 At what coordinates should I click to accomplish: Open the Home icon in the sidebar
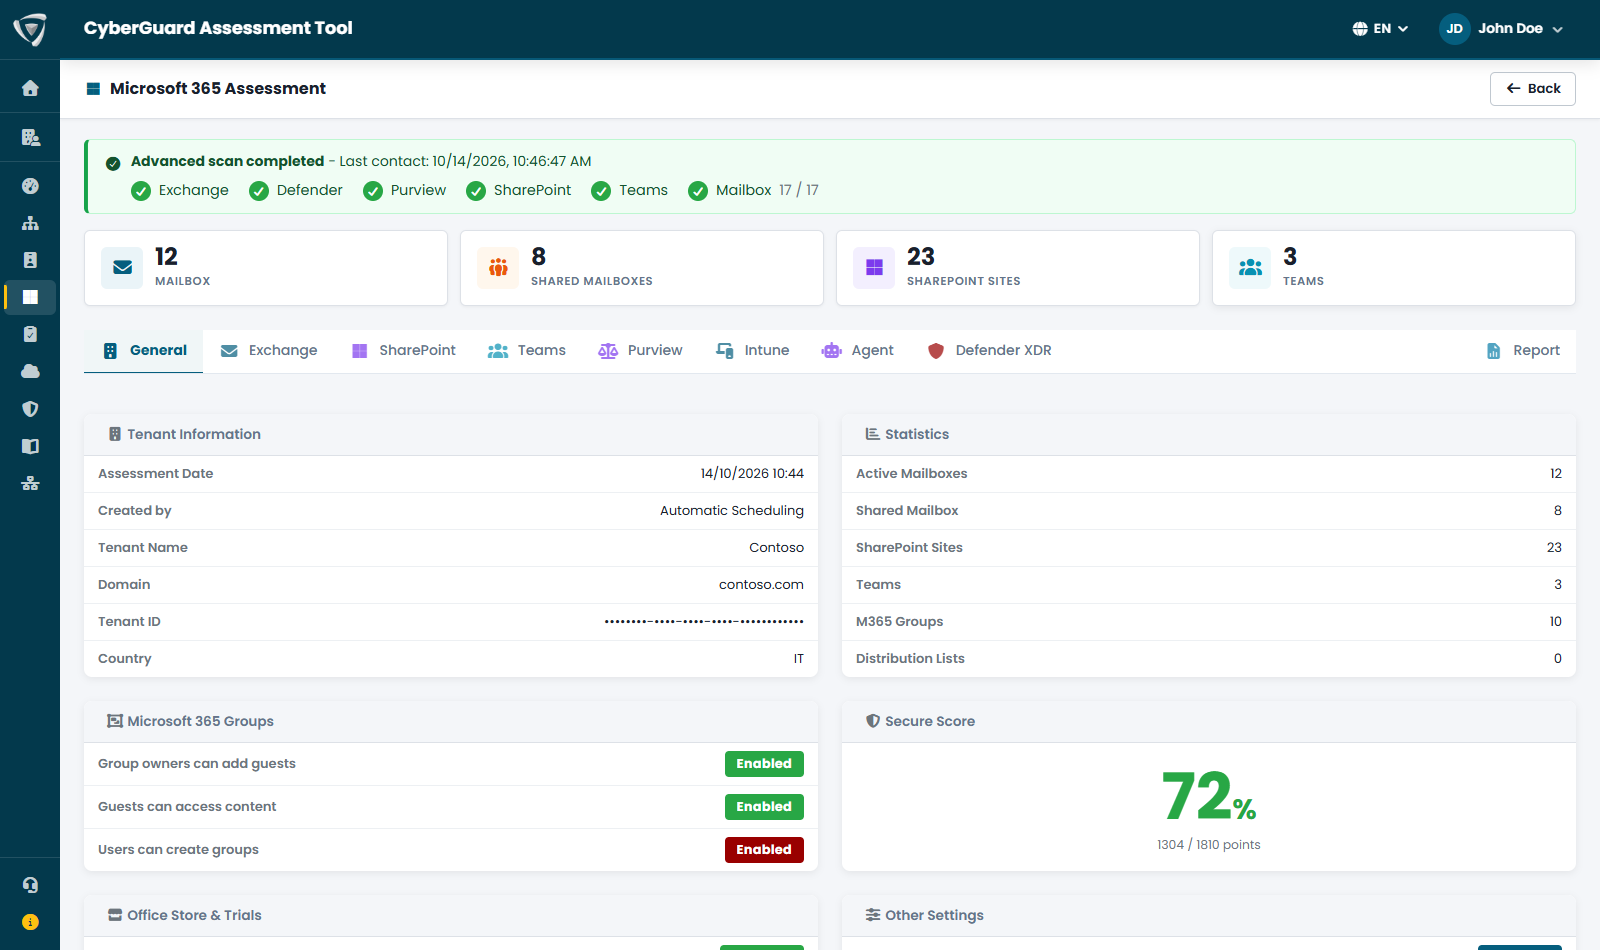point(30,88)
